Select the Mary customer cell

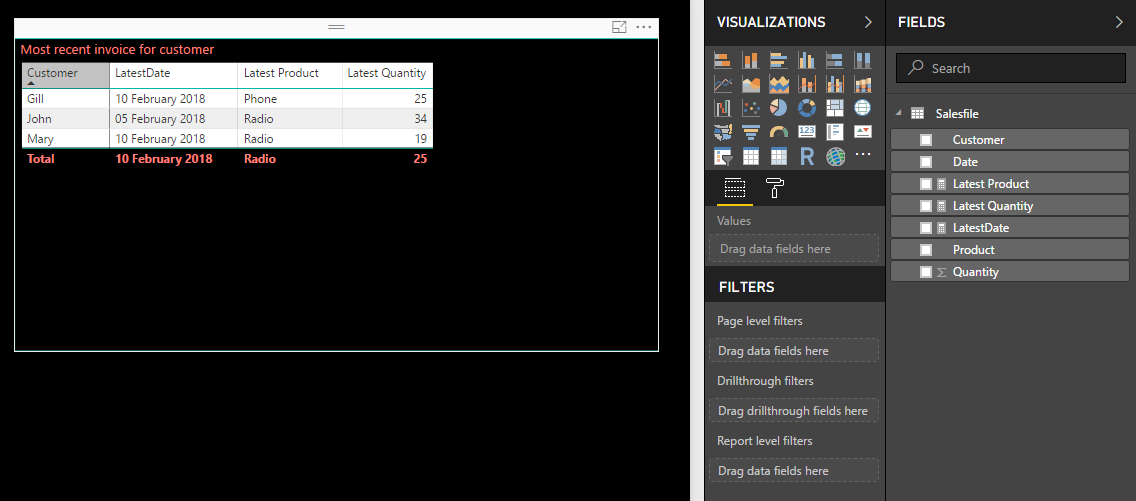(66, 138)
